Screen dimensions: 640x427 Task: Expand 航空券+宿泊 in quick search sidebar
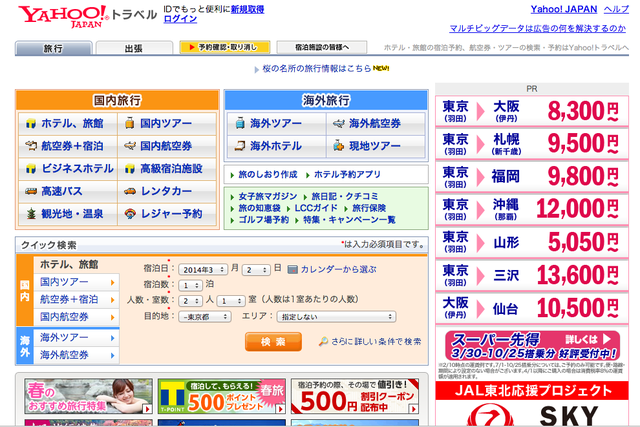(76, 300)
